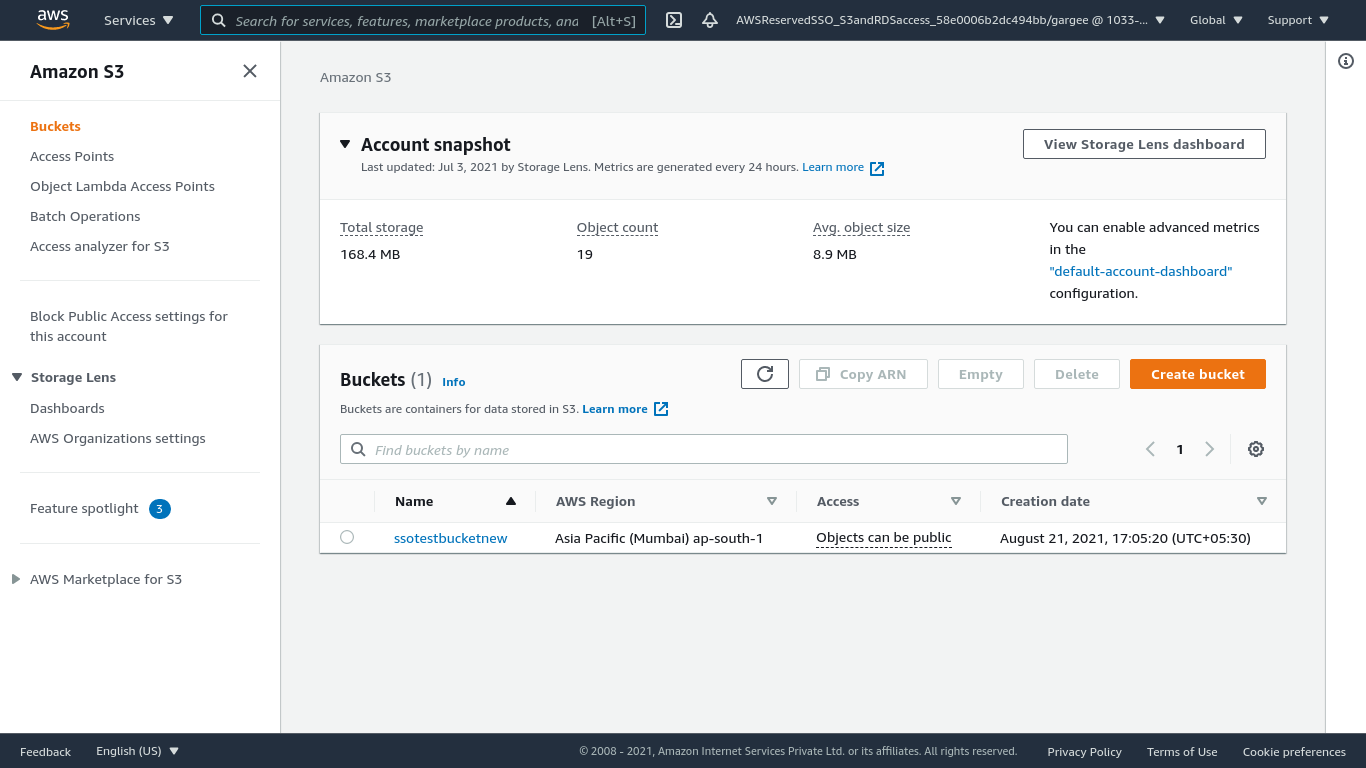Open the info panel icon on the right edge
The width and height of the screenshot is (1366, 768).
tap(1346, 62)
